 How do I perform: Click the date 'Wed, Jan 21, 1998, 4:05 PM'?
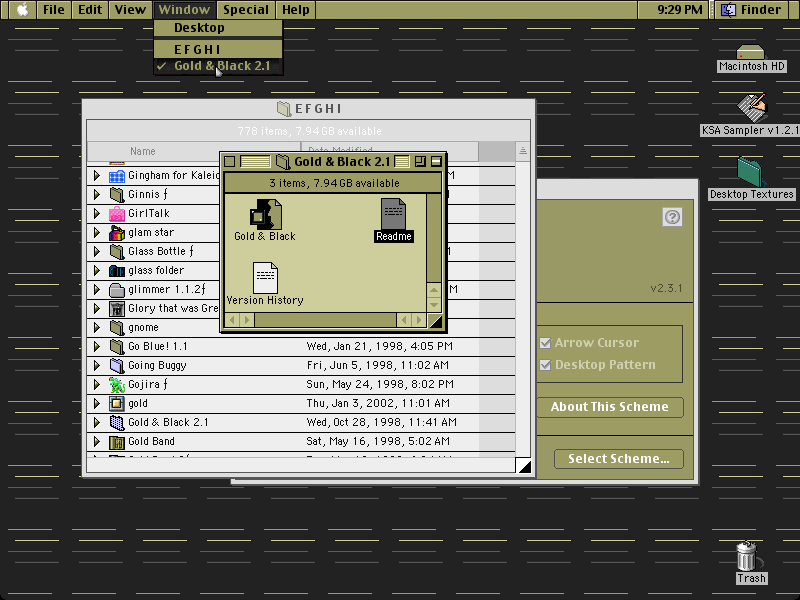pyautogui.click(x=380, y=346)
